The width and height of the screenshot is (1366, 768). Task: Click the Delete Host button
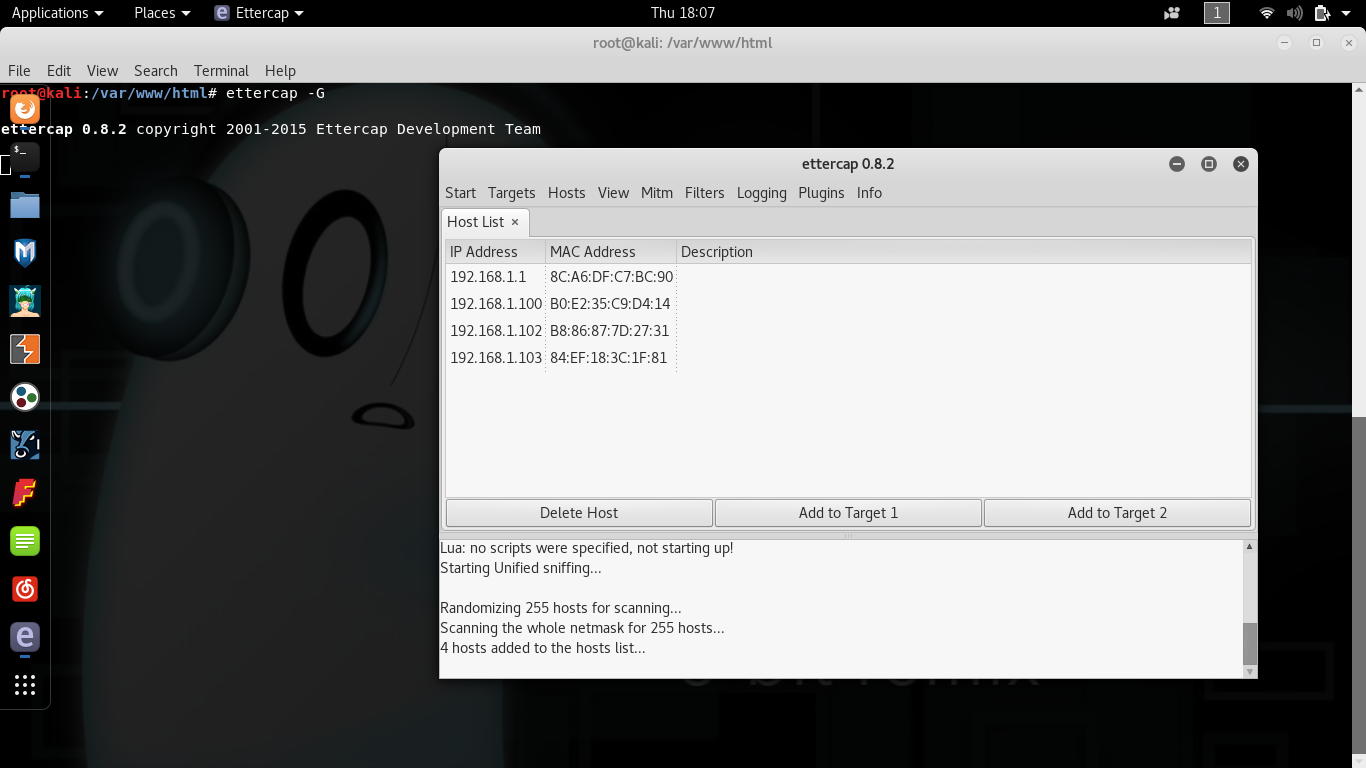coord(579,513)
